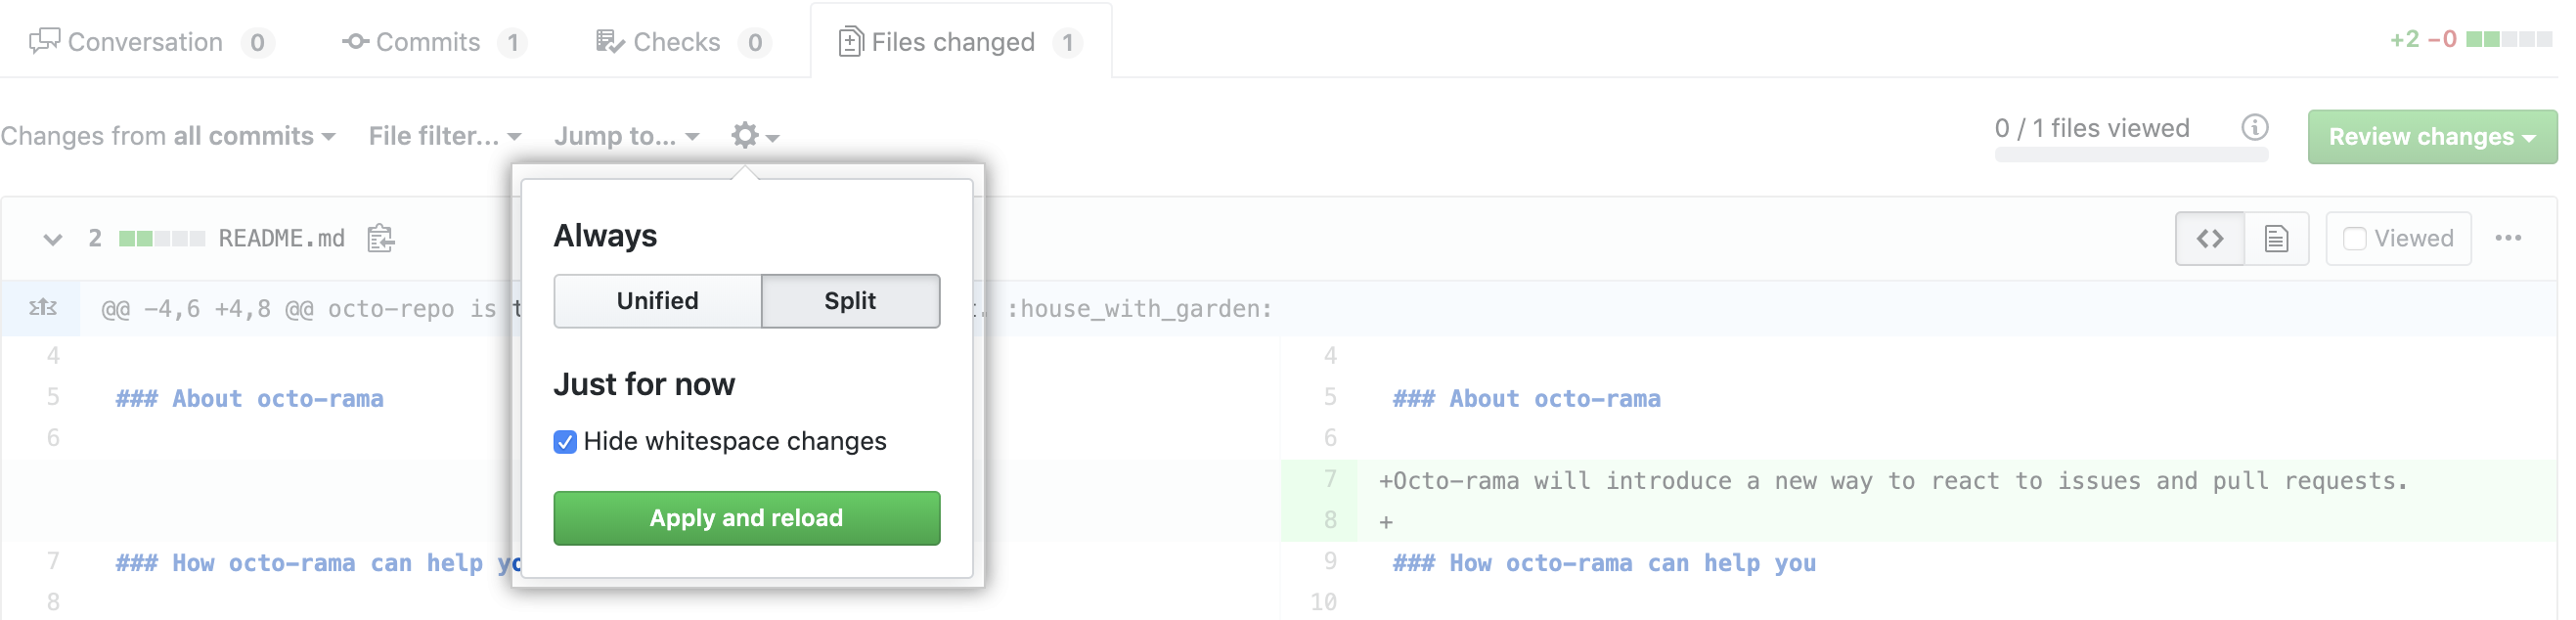Collapse the README.md file diff

(53, 239)
